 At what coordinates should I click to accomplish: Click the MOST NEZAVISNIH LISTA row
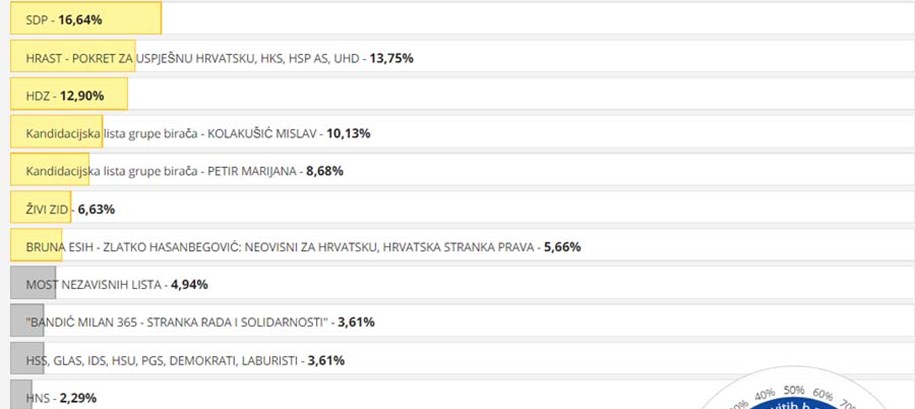point(462,283)
